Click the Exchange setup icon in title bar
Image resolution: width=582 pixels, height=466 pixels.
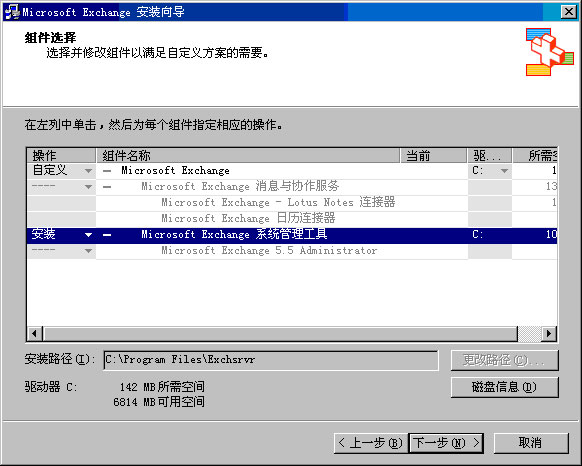[x=12, y=12]
